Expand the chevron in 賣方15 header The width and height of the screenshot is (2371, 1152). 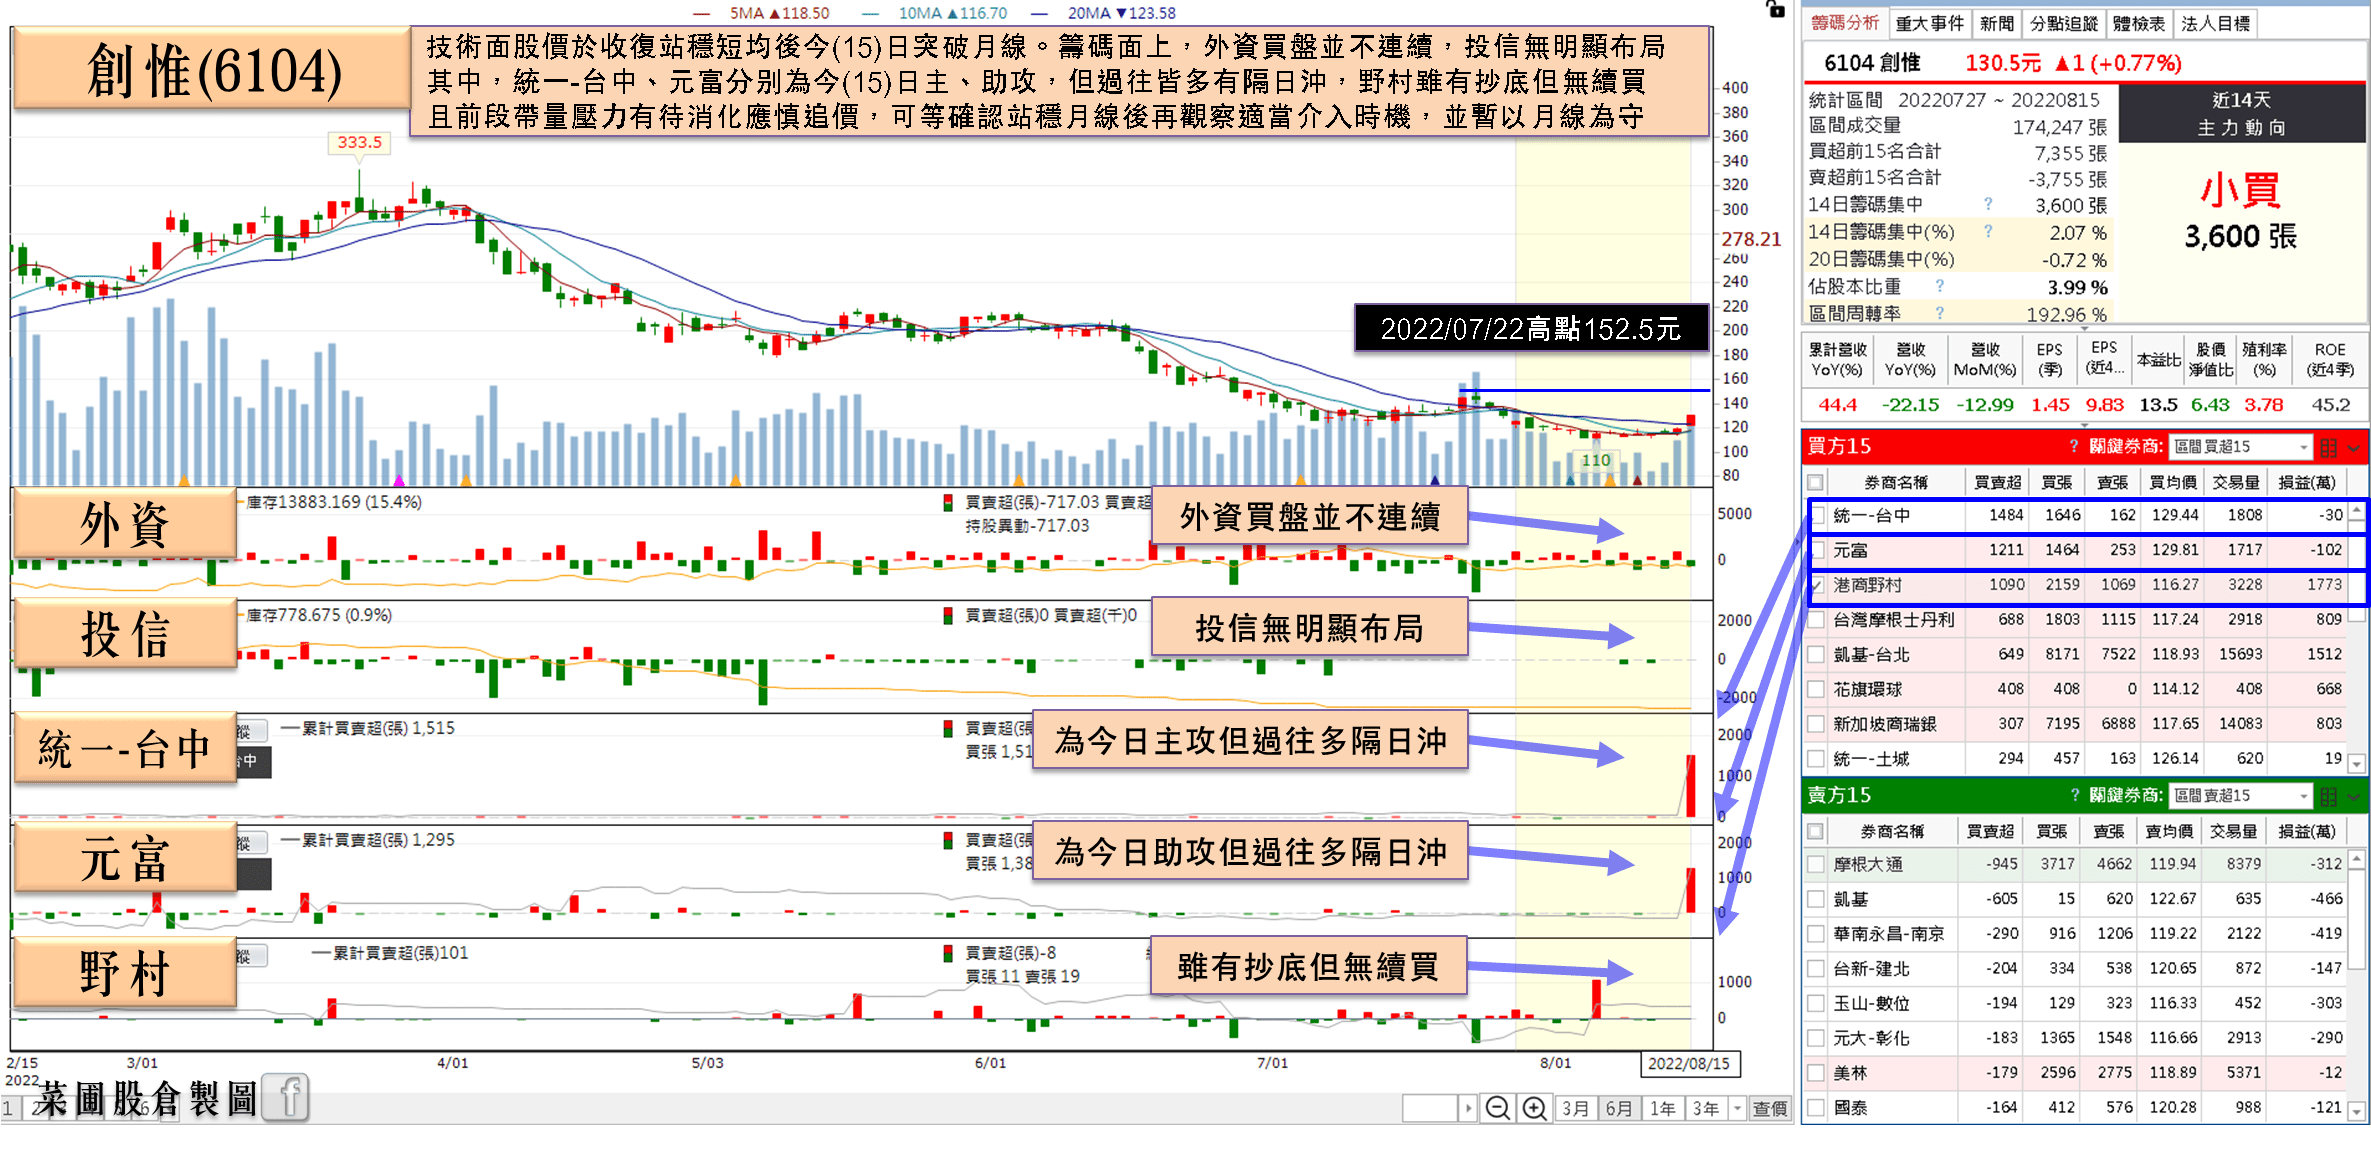2353,796
